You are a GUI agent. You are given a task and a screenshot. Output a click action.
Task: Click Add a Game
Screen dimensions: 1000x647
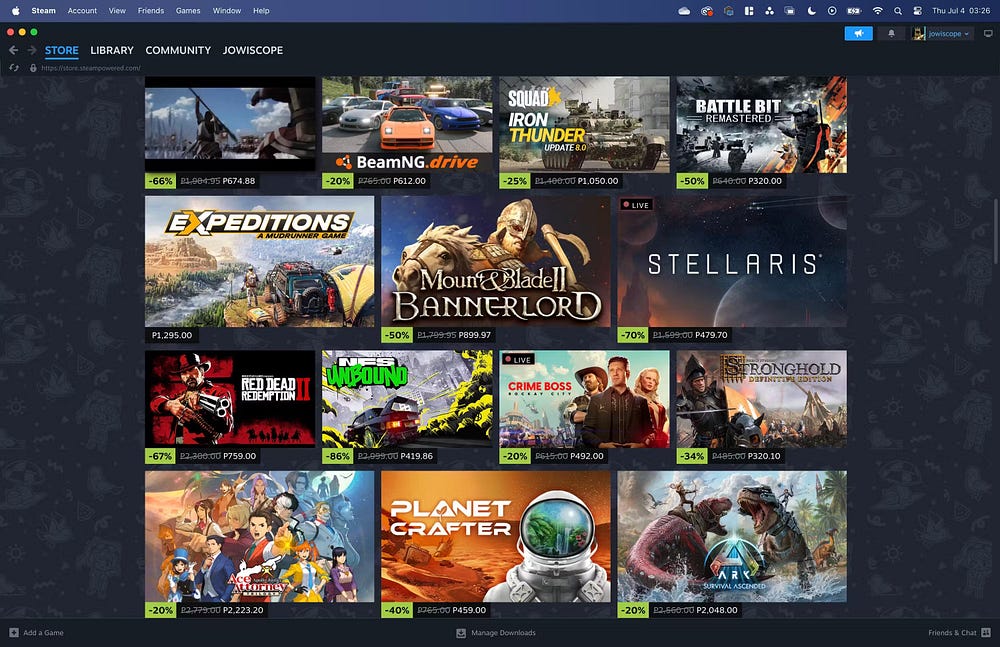pyautogui.click(x=37, y=632)
